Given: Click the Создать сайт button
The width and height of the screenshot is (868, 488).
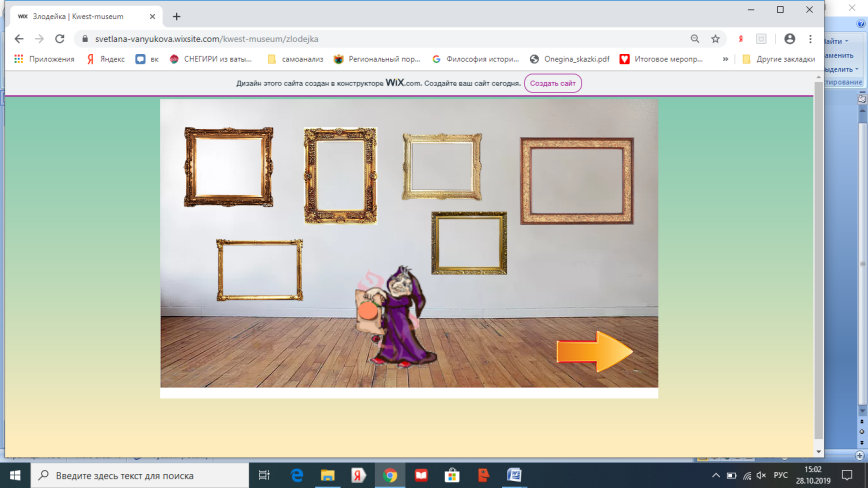Looking at the screenshot, I should [x=552, y=83].
